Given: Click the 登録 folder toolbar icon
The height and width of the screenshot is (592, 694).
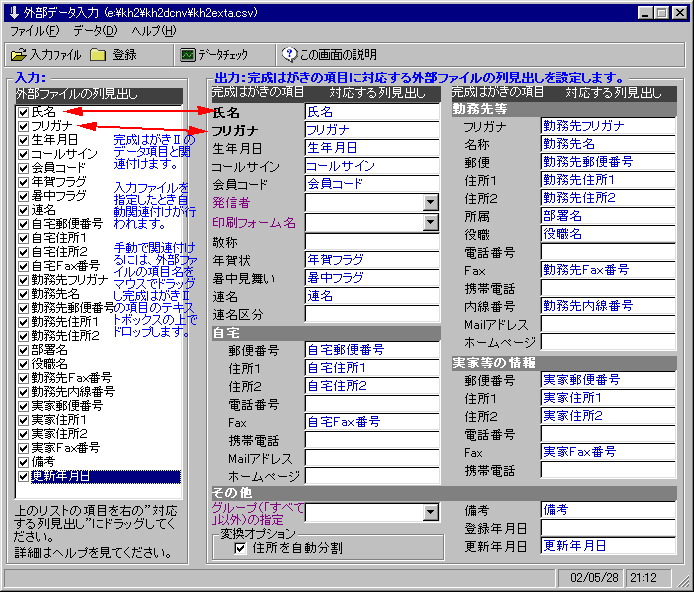Looking at the screenshot, I should click(98, 54).
